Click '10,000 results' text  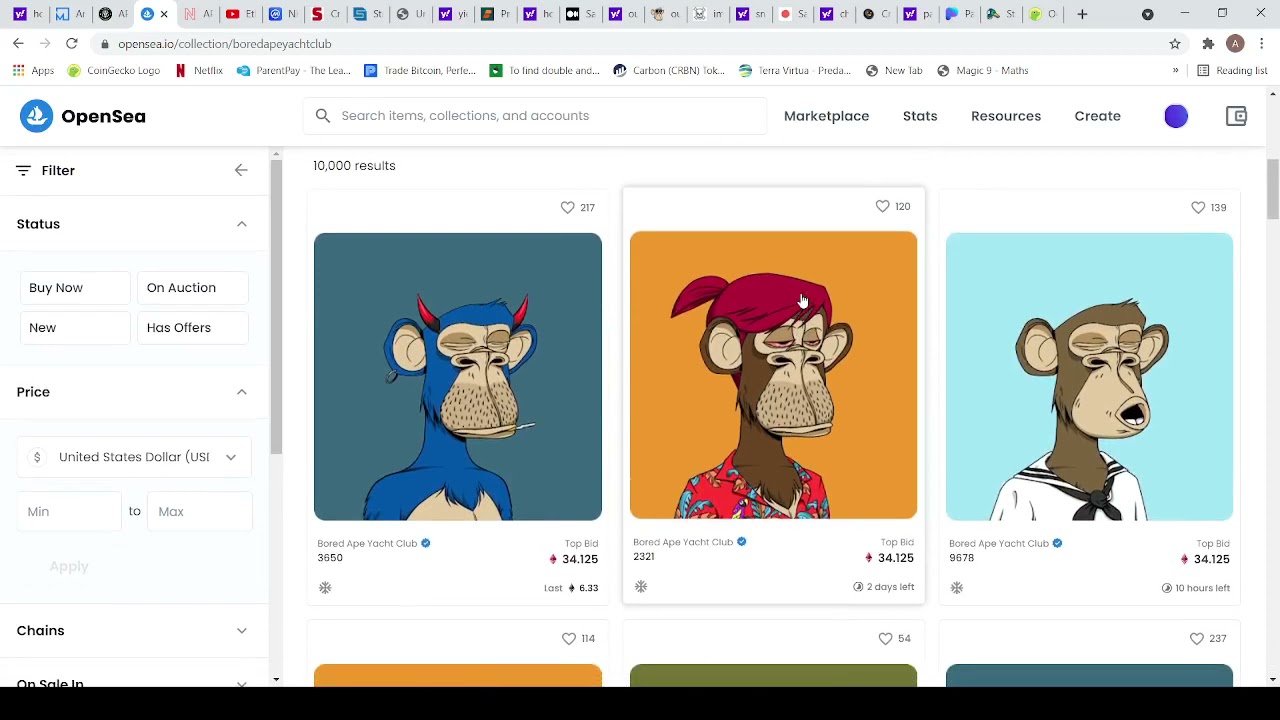coord(354,166)
